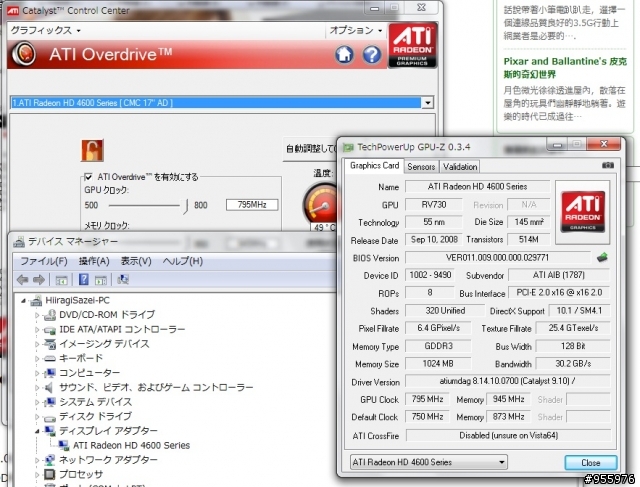This screenshot has width=640, height=487.
Task: Click the keyboard (キーボード) device icon
Action: click(x=49, y=358)
